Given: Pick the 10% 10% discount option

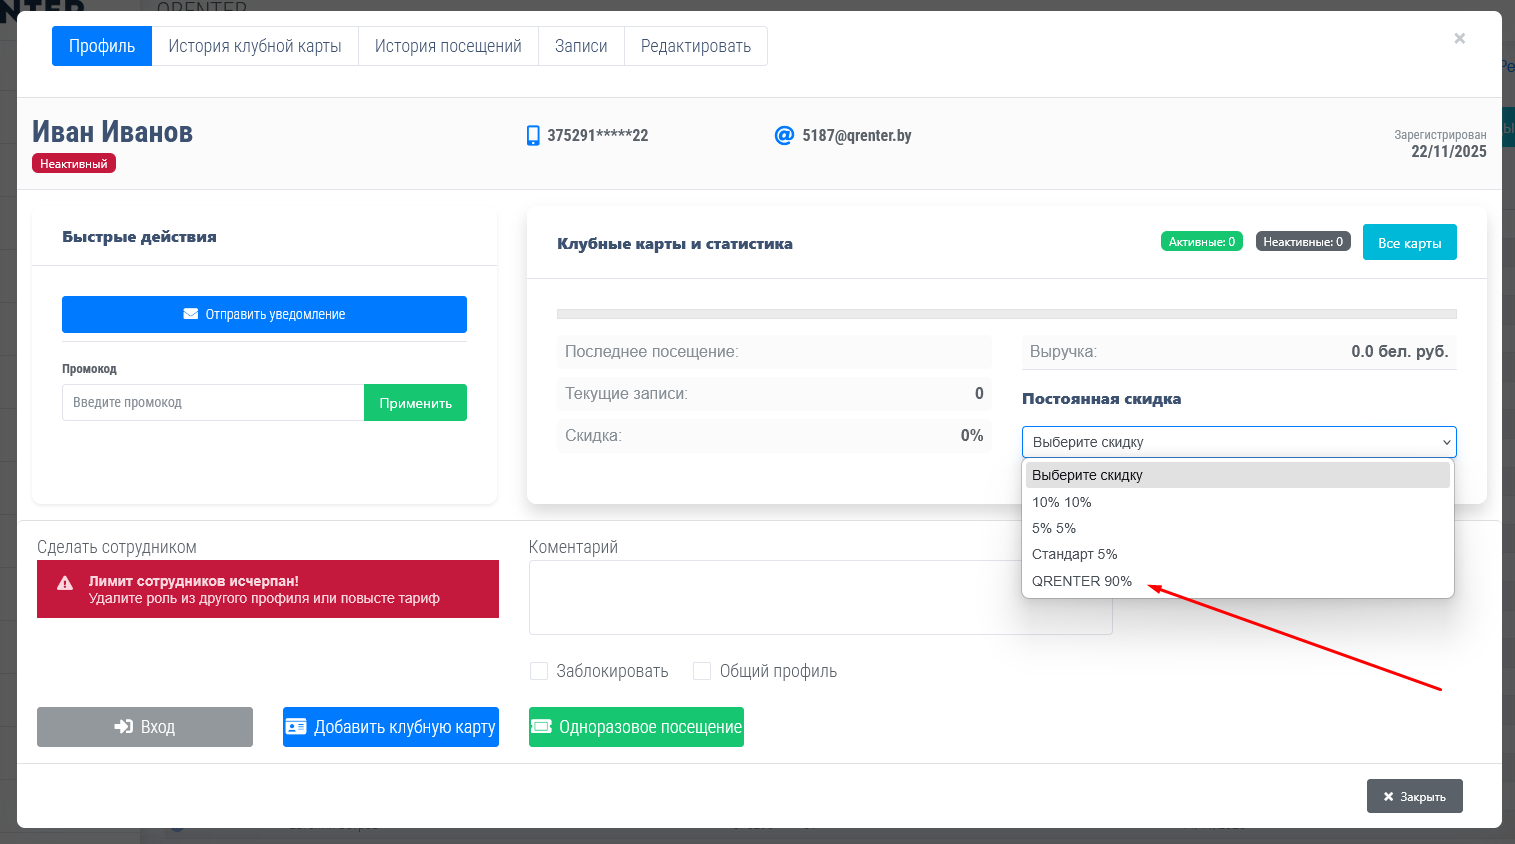Looking at the screenshot, I should tap(1062, 502).
